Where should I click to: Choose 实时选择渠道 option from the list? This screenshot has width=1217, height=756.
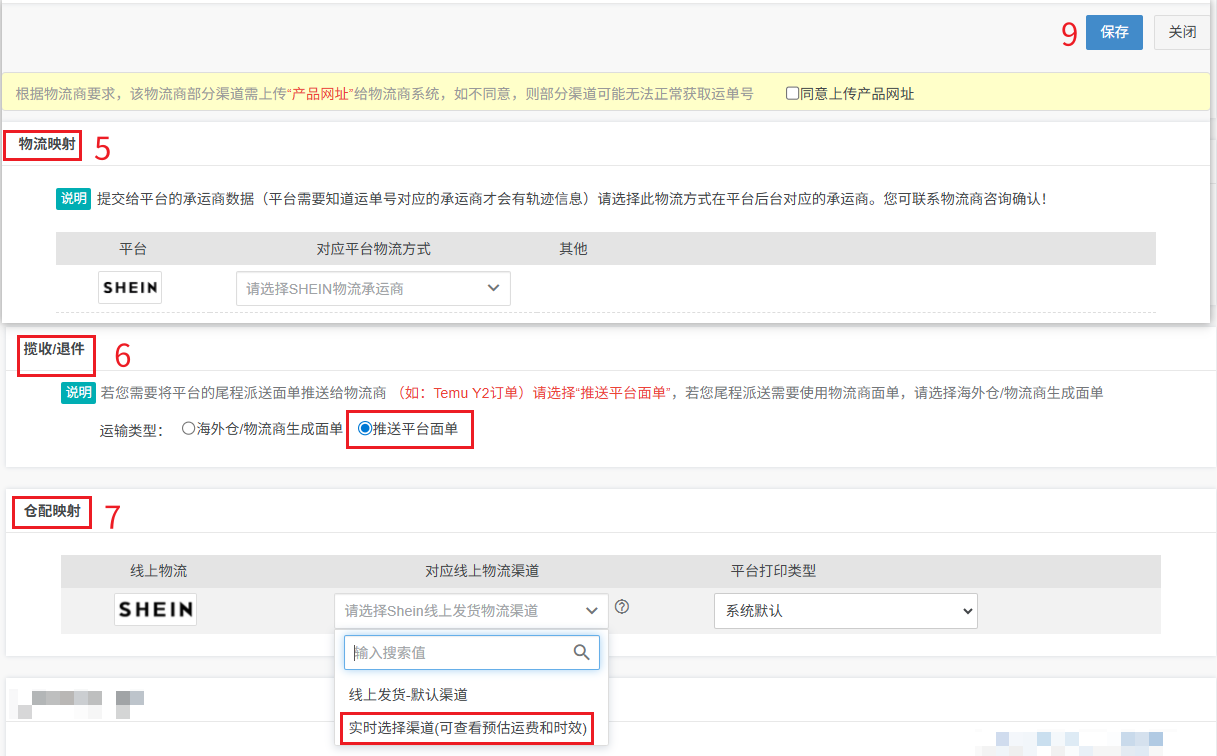(467, 728)
